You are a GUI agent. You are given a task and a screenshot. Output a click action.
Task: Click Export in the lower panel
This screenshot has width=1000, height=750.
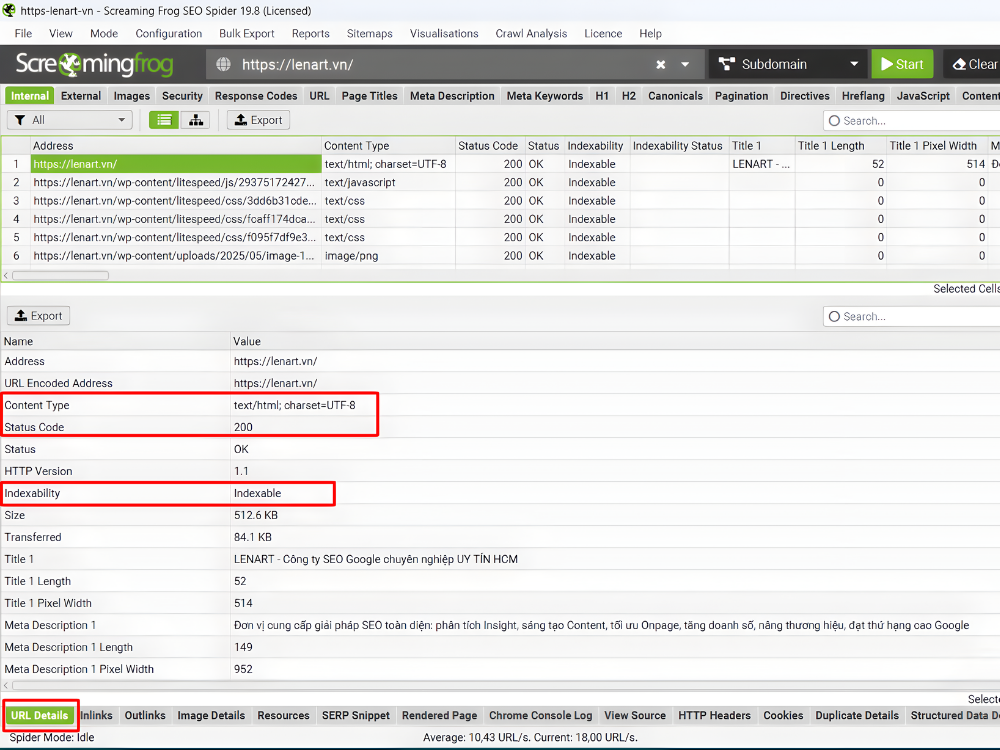coord(38,316)
